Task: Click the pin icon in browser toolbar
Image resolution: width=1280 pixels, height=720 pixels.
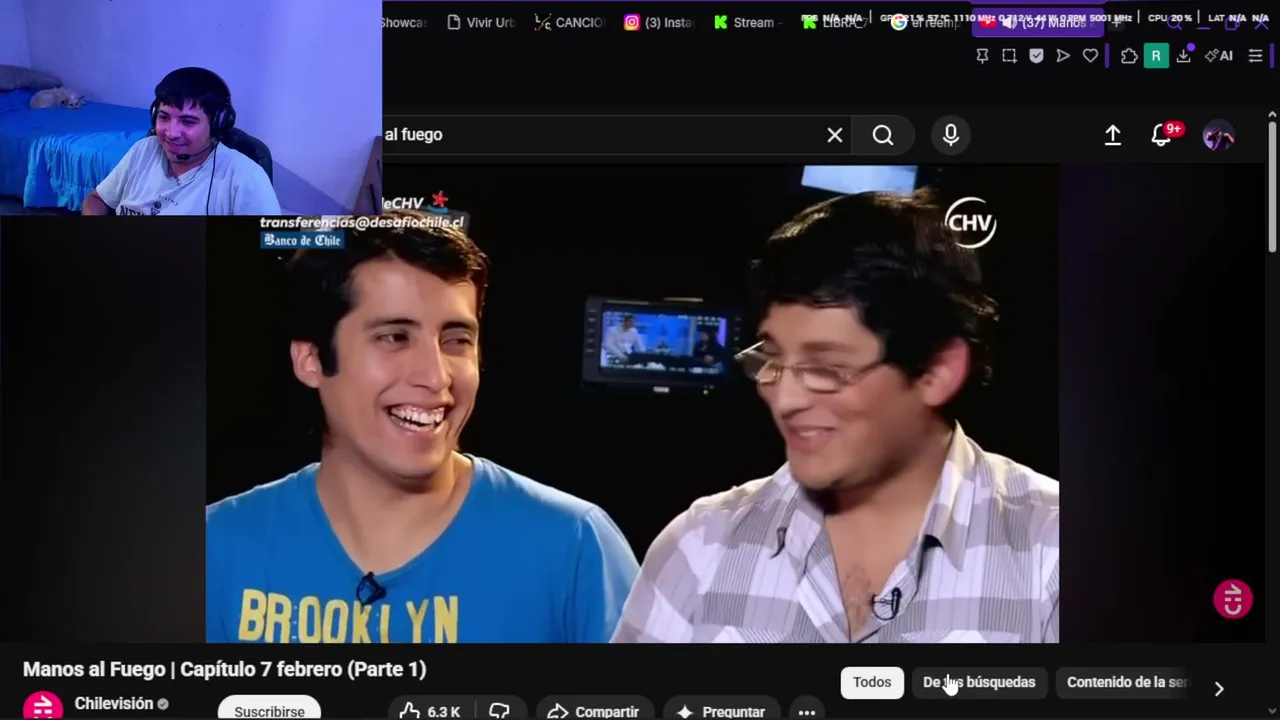Action: pos(982,56)
